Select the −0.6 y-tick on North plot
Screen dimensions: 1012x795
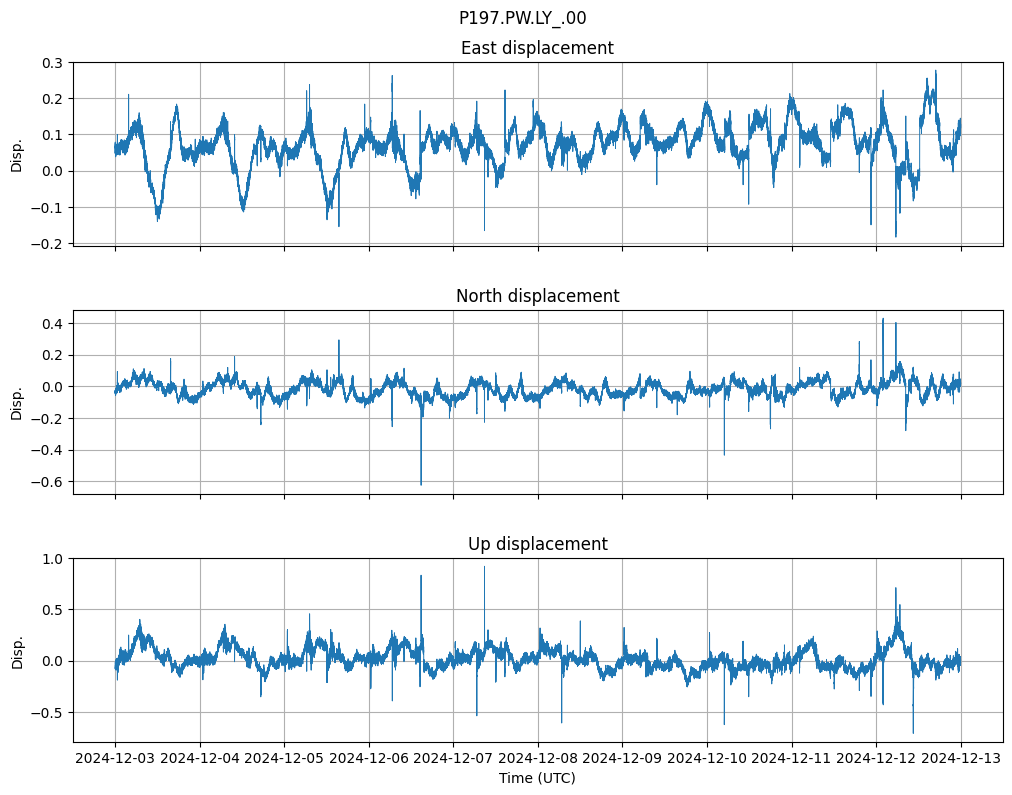tap(48, 482)
